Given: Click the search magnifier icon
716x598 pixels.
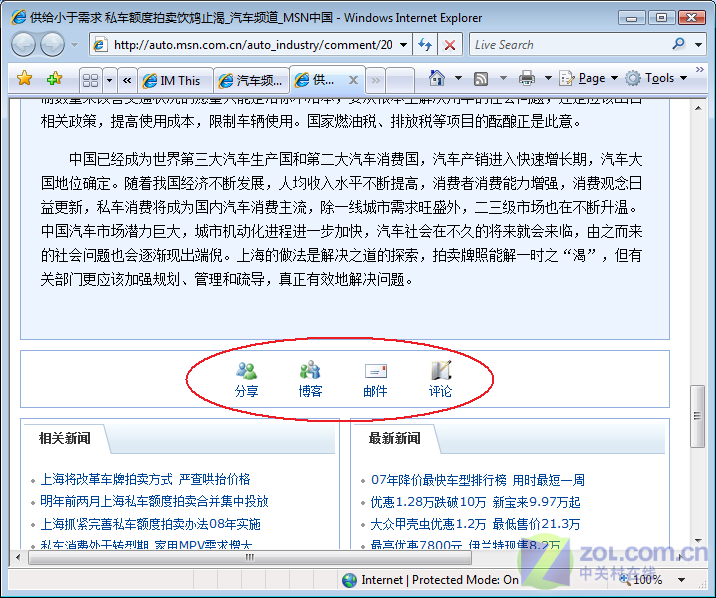Looking at the screenshot, I should pyautogui.click(x=679, y=44).
